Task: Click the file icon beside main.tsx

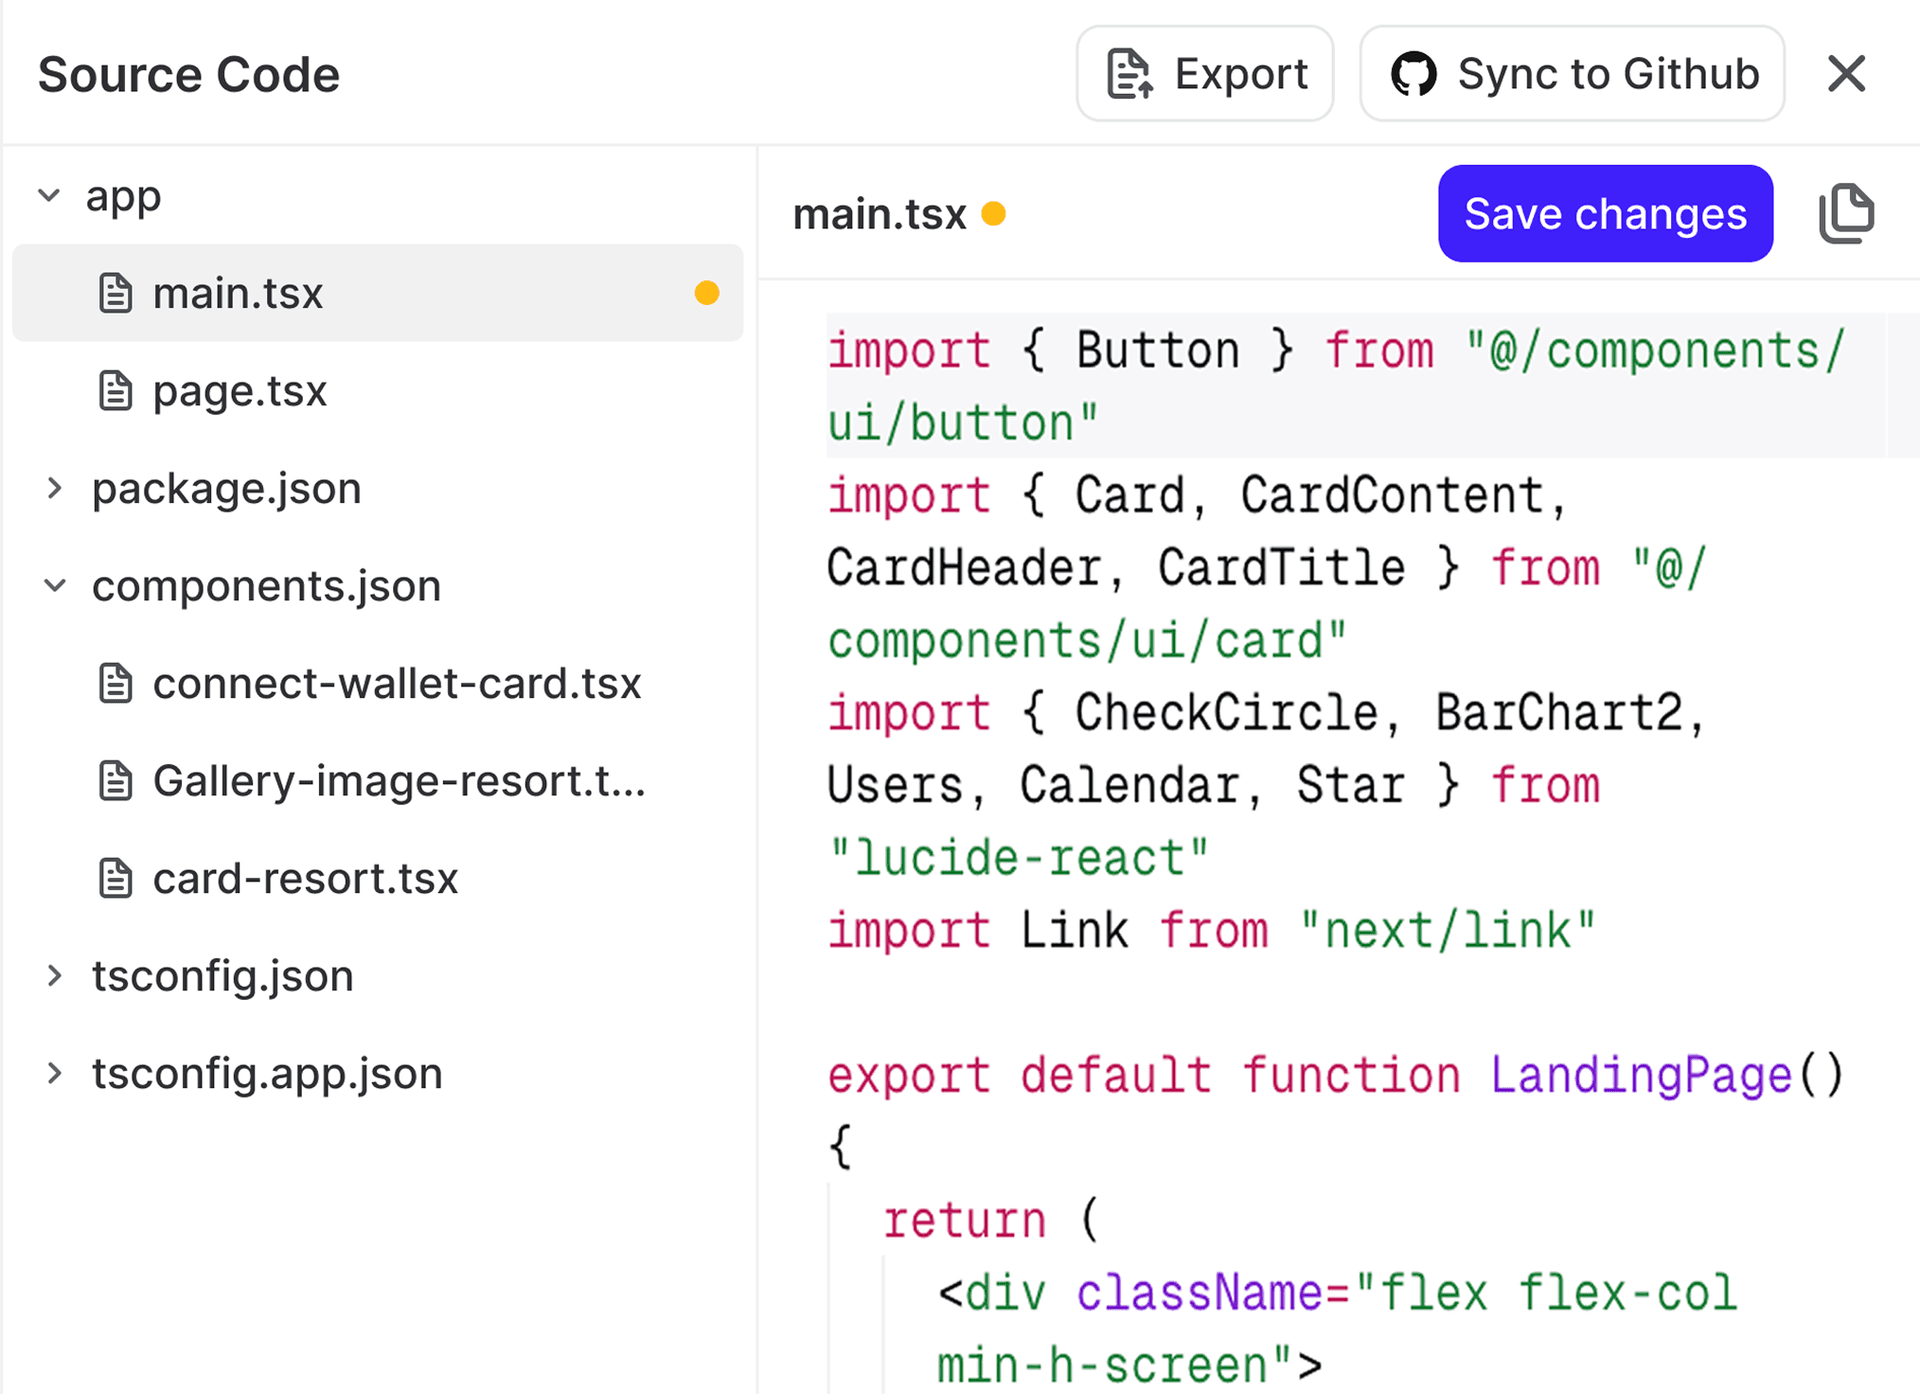Action: pyautogui.click(x=117, y=293)
